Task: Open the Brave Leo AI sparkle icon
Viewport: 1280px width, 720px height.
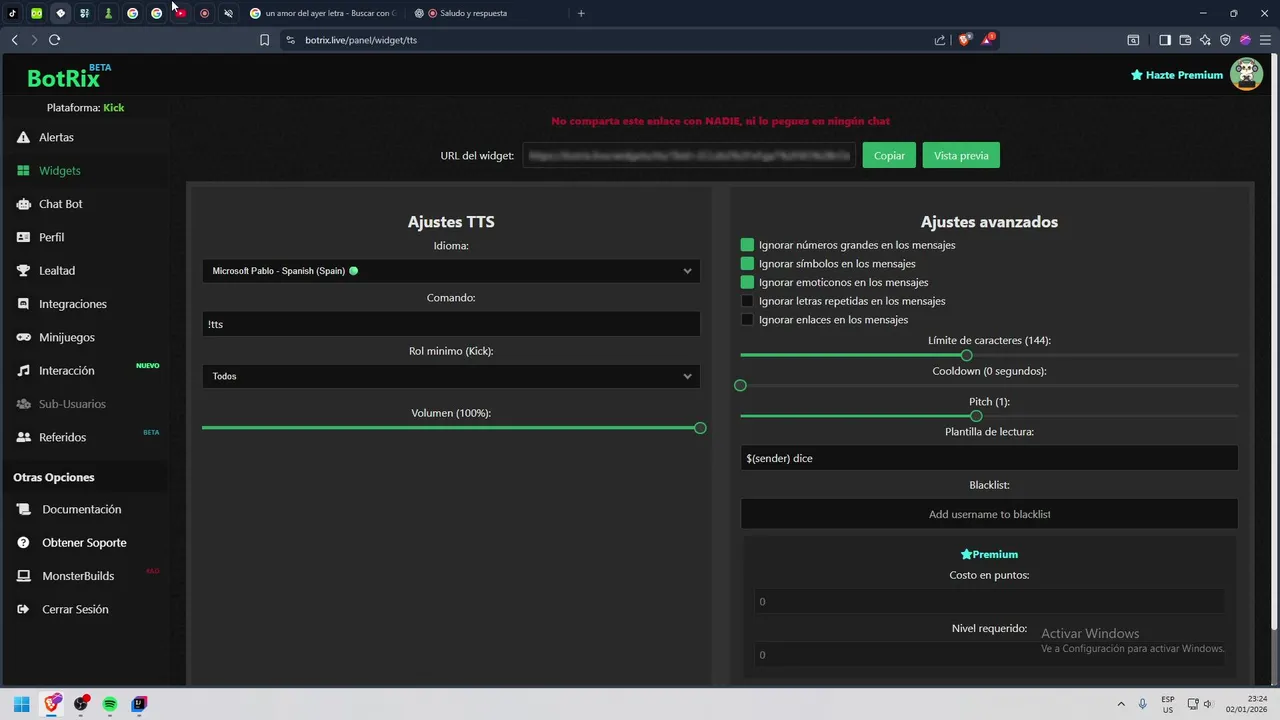Action: pyautogui.click(x=1205, y=40)
